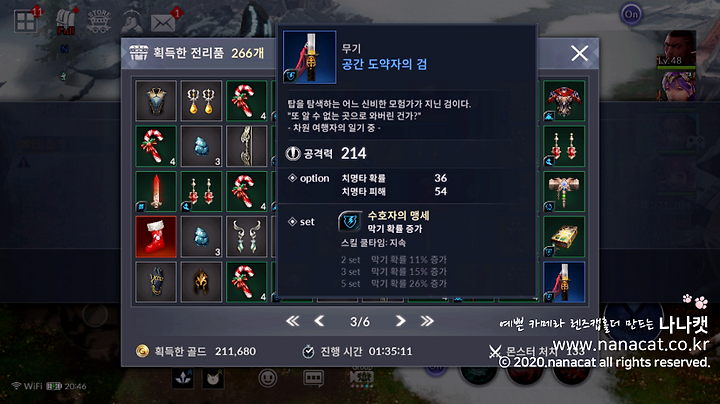
Task: Open the chat bubble icon in the bottom bar
Action: coord(313,378)
